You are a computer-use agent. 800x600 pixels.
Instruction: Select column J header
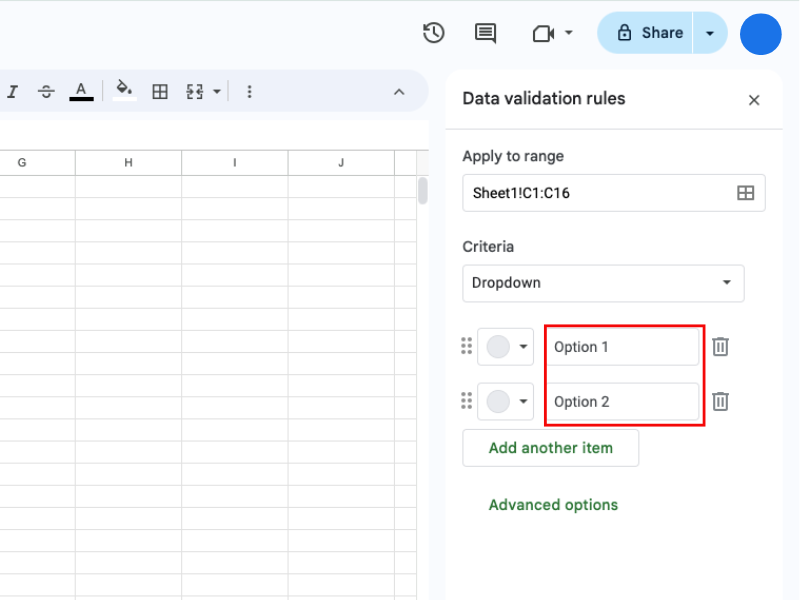click(x=341, y=163)
